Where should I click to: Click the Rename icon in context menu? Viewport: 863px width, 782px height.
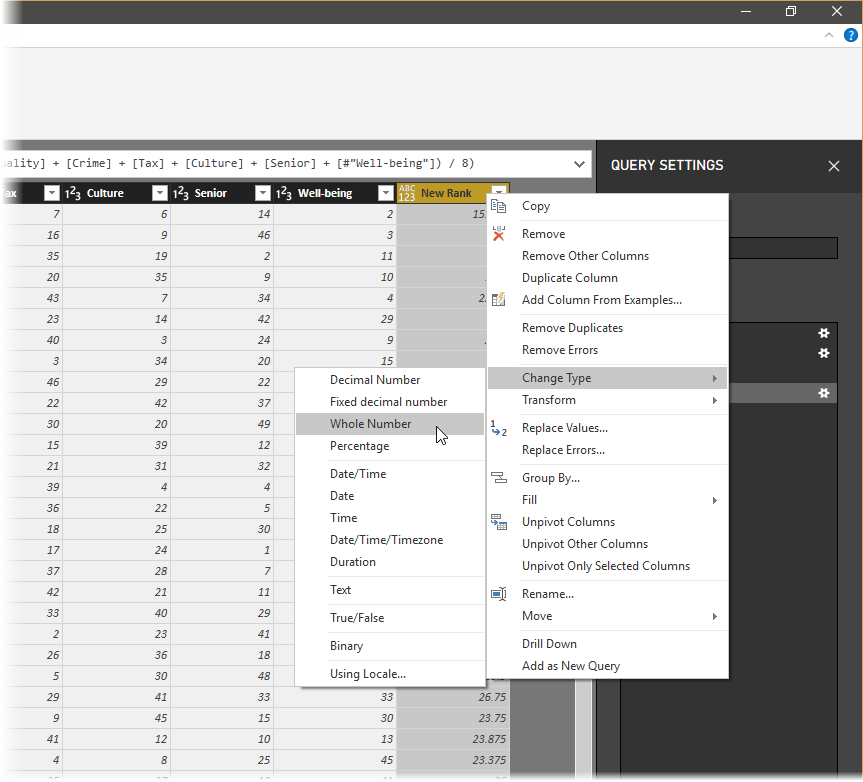[x=499, y=594]
